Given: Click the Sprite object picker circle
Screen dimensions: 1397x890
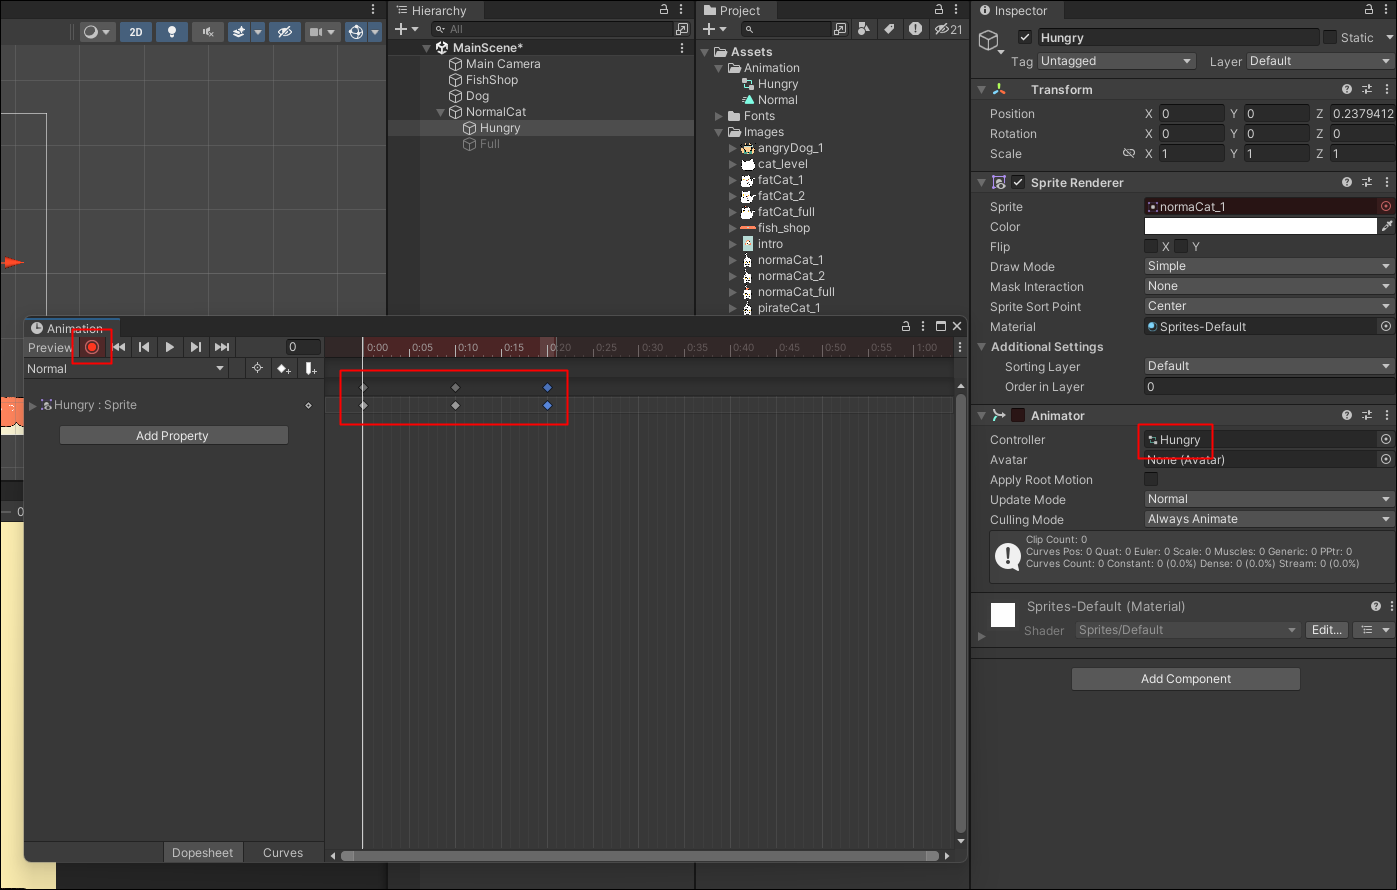Looking at the screenshot, I should [x=1386, y=206].
